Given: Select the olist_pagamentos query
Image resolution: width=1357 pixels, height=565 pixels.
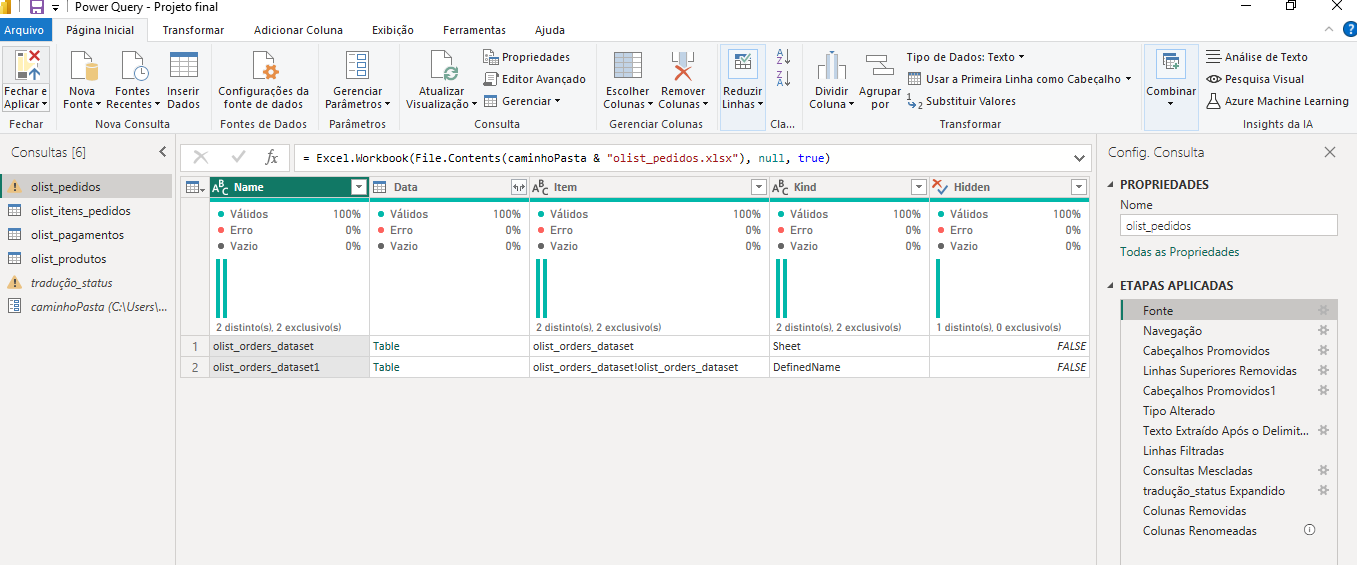Looking at the screenshot, I should [x=86, y=235].
